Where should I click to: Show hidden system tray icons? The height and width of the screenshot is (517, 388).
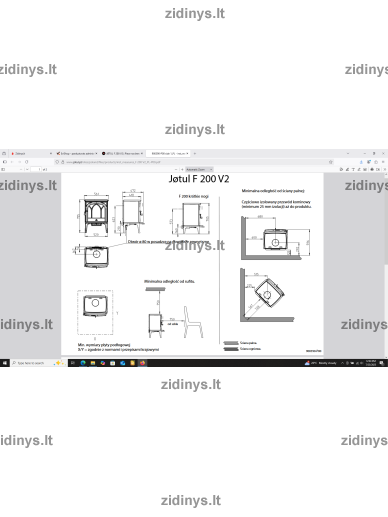342,363
